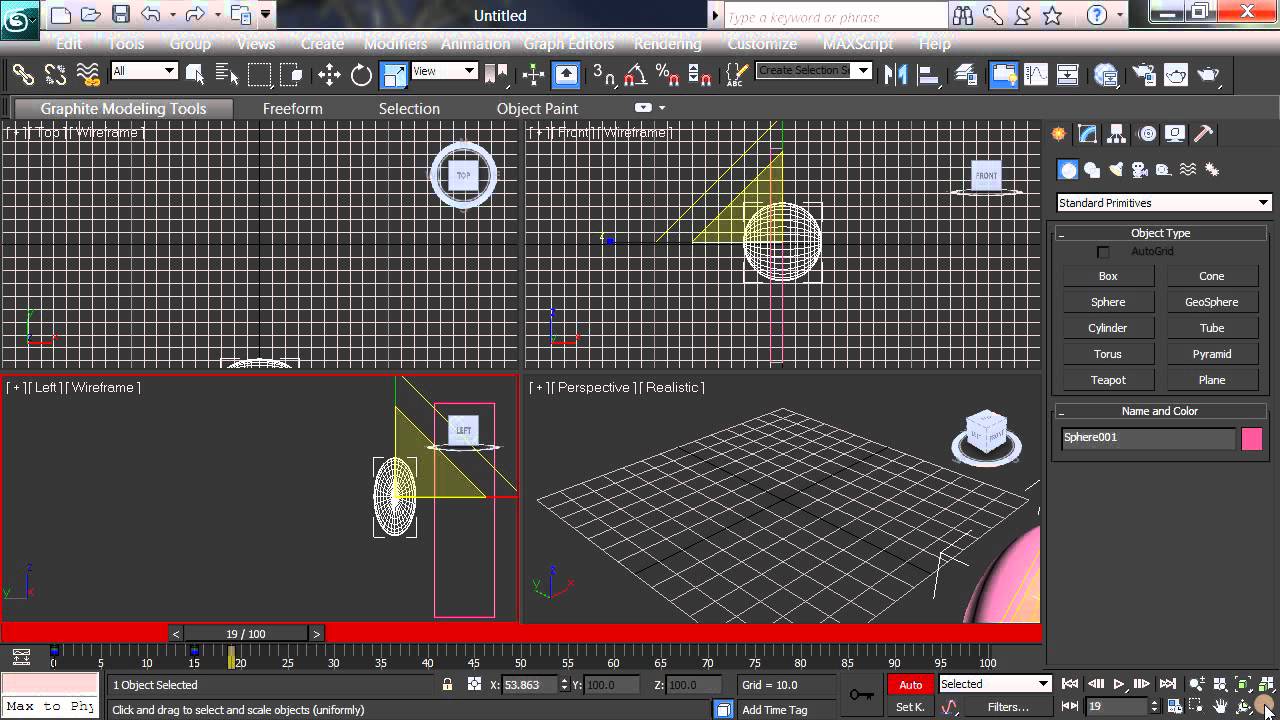Click the Teapot primitive button

pyautogui.click(x=1108, y=380)
